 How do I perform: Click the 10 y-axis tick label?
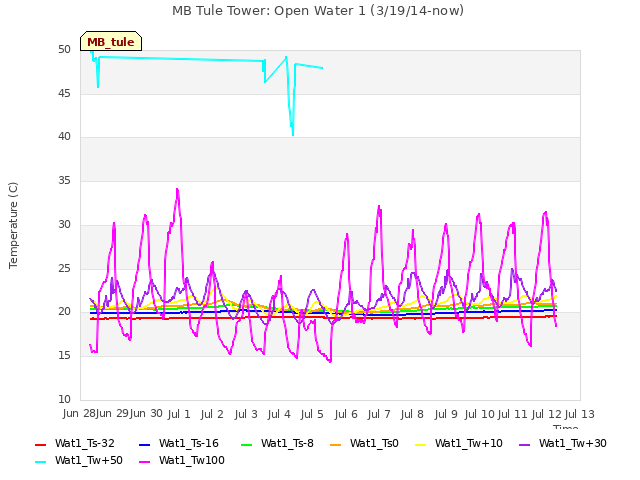pos(64,399)
